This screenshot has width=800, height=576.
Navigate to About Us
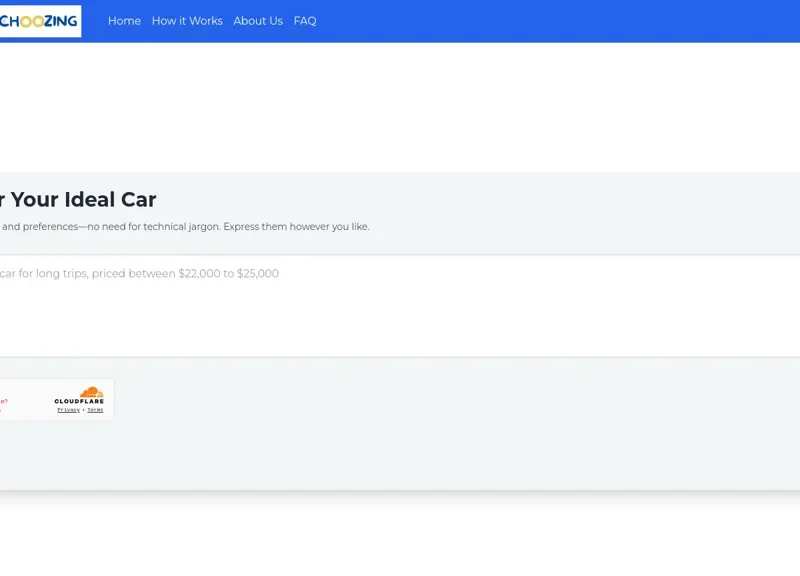(x=258, y=21)
